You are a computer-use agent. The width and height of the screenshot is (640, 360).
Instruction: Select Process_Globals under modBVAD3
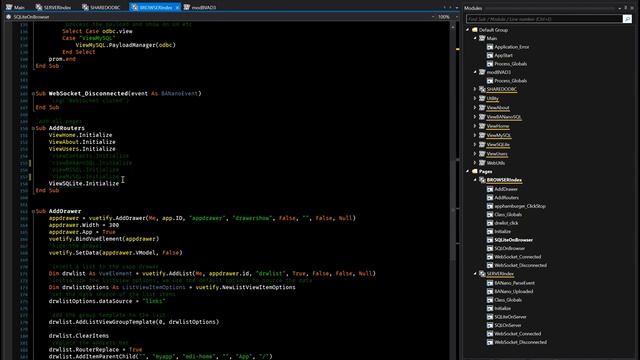(510, 81)
